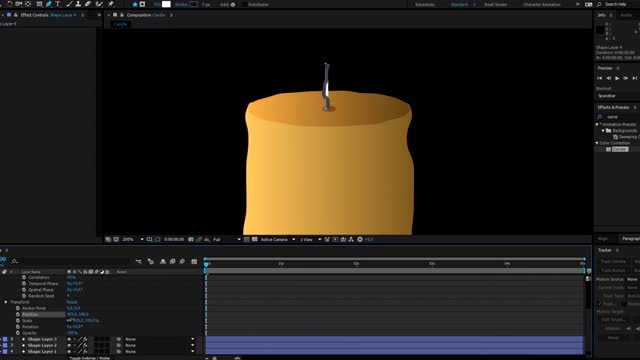Open the Add shape contents menu button
640x360 pixels.
233,4
